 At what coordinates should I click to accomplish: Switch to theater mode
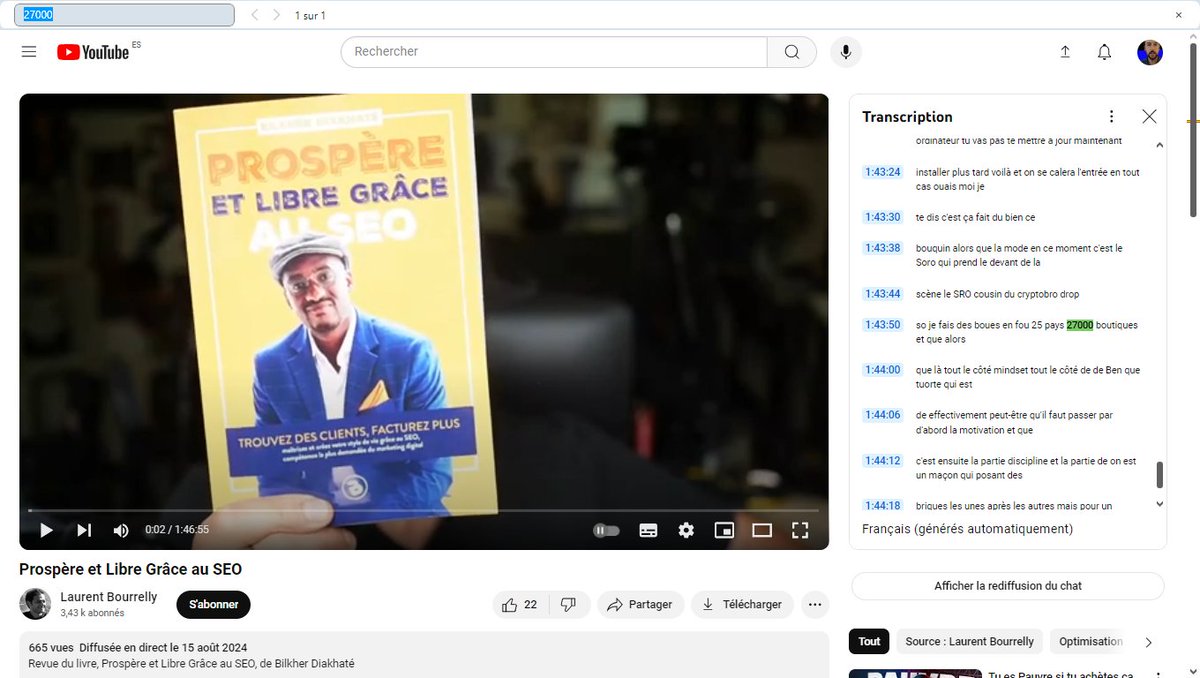click(x=762, y=530)
